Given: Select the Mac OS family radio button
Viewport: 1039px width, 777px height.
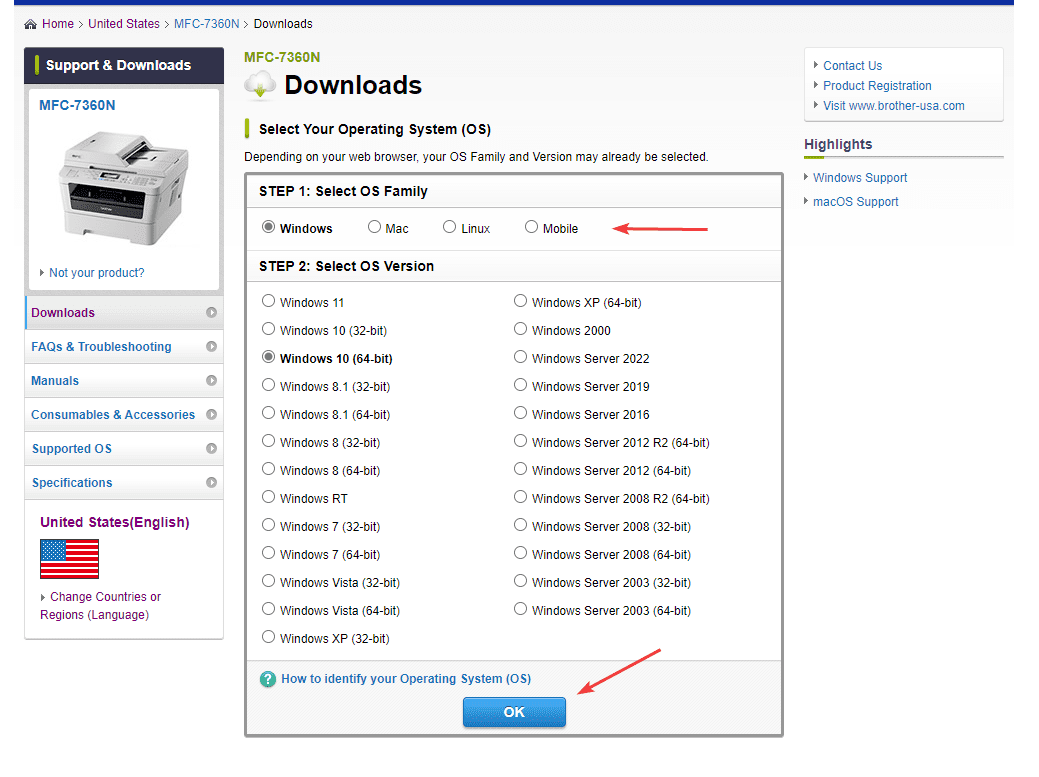Looking at the screenshot, I should 374,226.
